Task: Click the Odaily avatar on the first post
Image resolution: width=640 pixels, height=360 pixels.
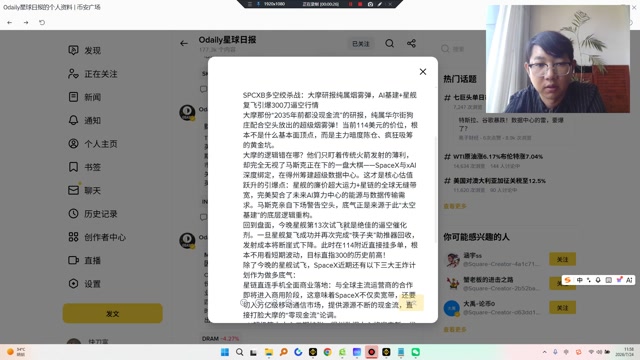Action: pyautogui.click(x=187, y=113)
